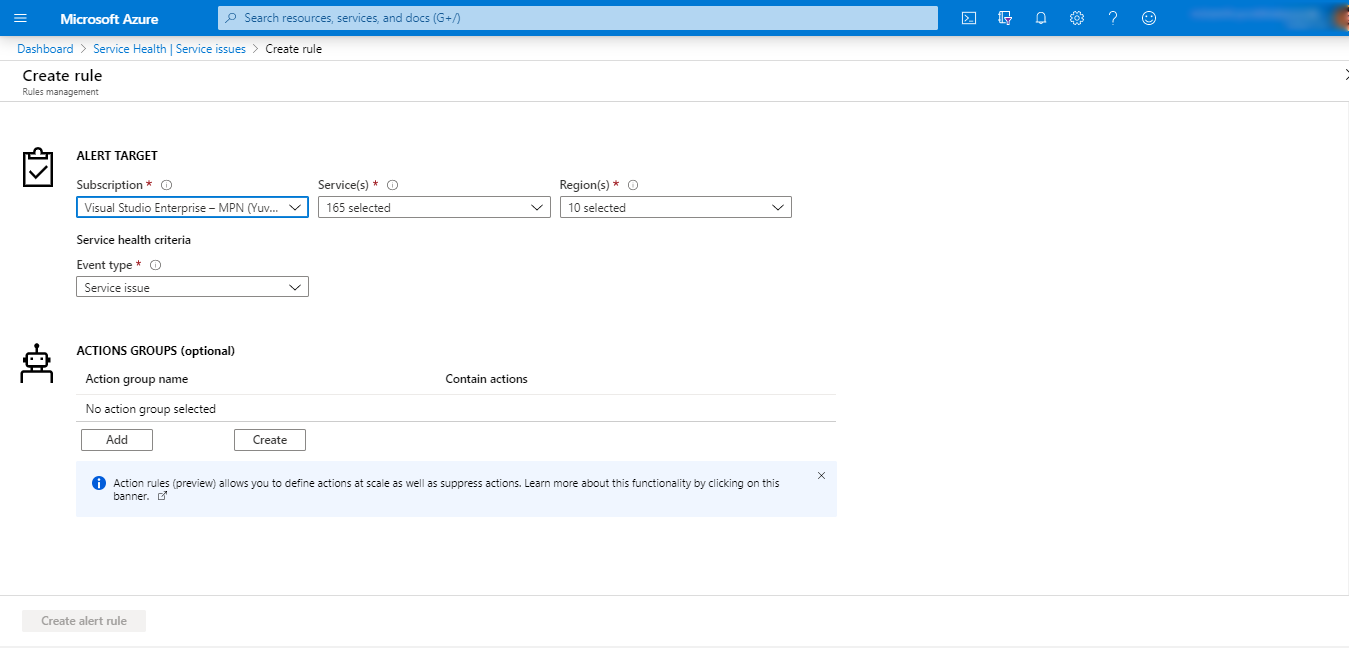Click the Create action group button

coord(270,440)
